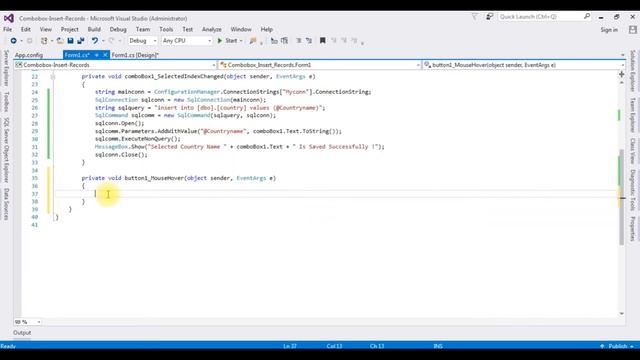Open the Build menu

94,29
